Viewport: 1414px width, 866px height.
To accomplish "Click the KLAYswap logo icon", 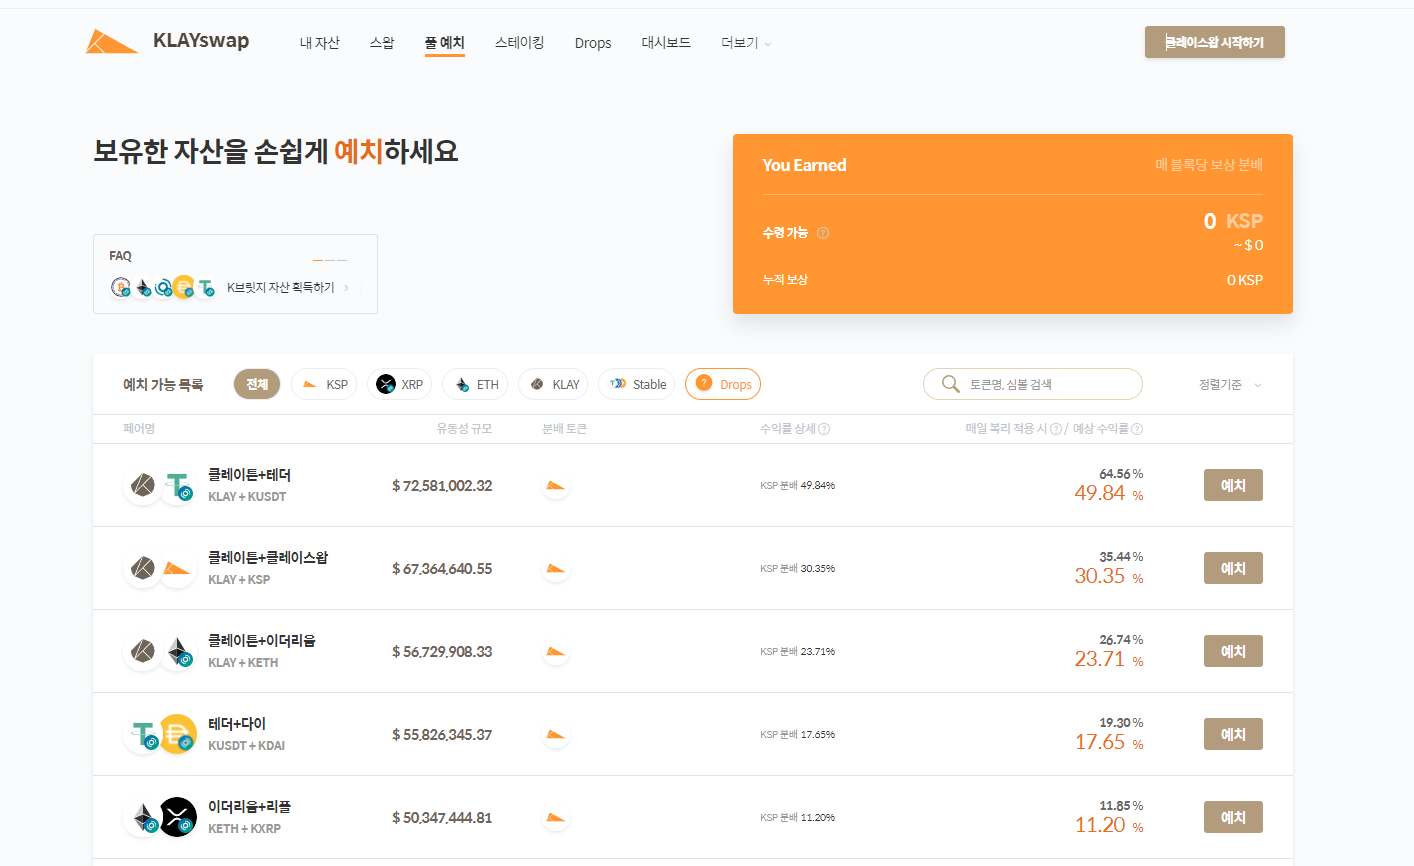I will pyautogui.click(x=112, y=41).
